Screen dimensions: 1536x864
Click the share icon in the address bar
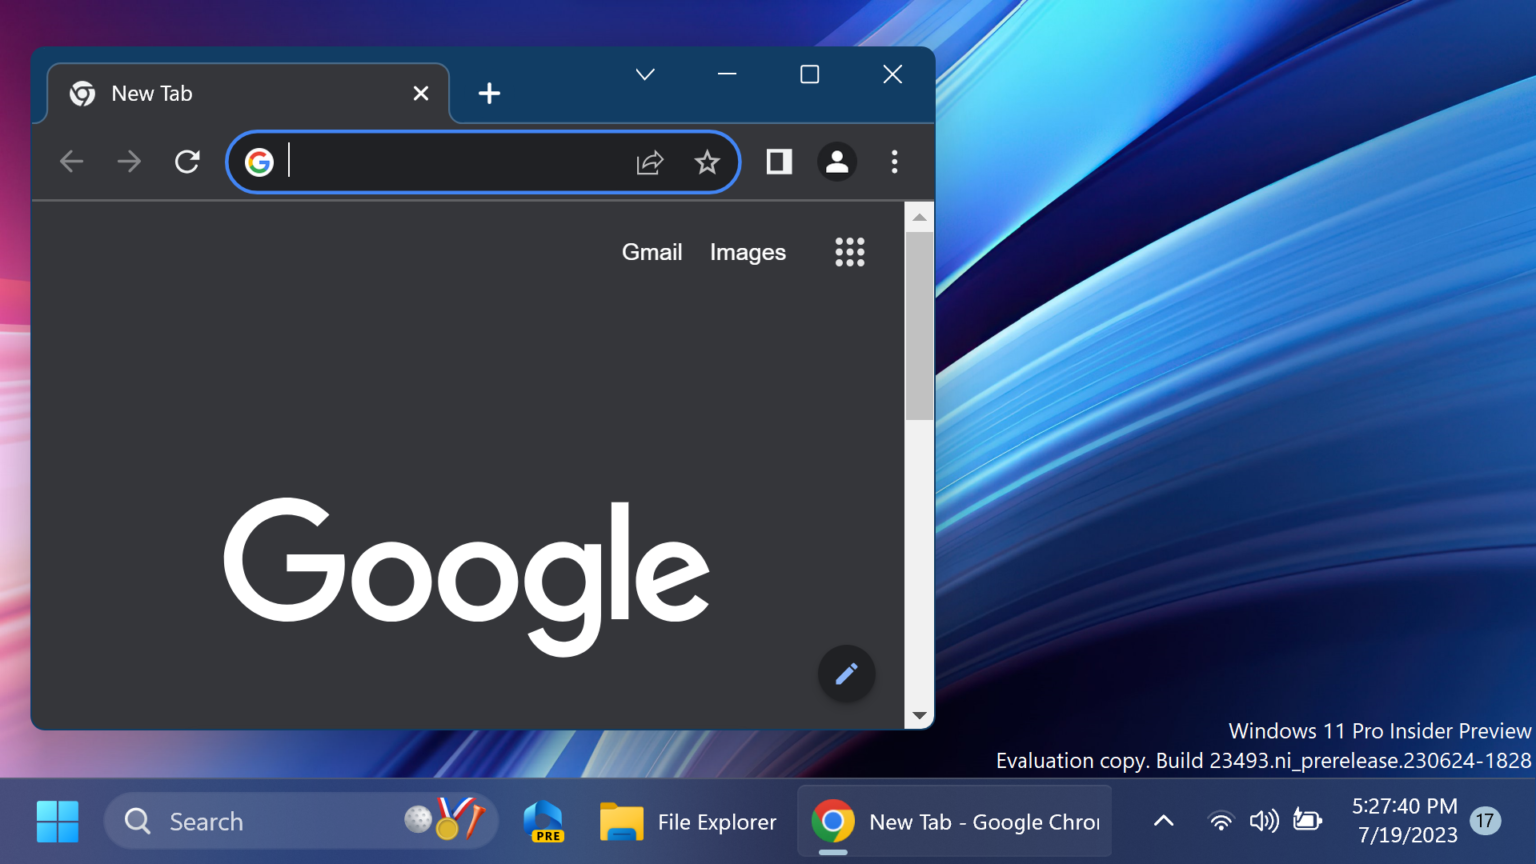tap(650, 162)
